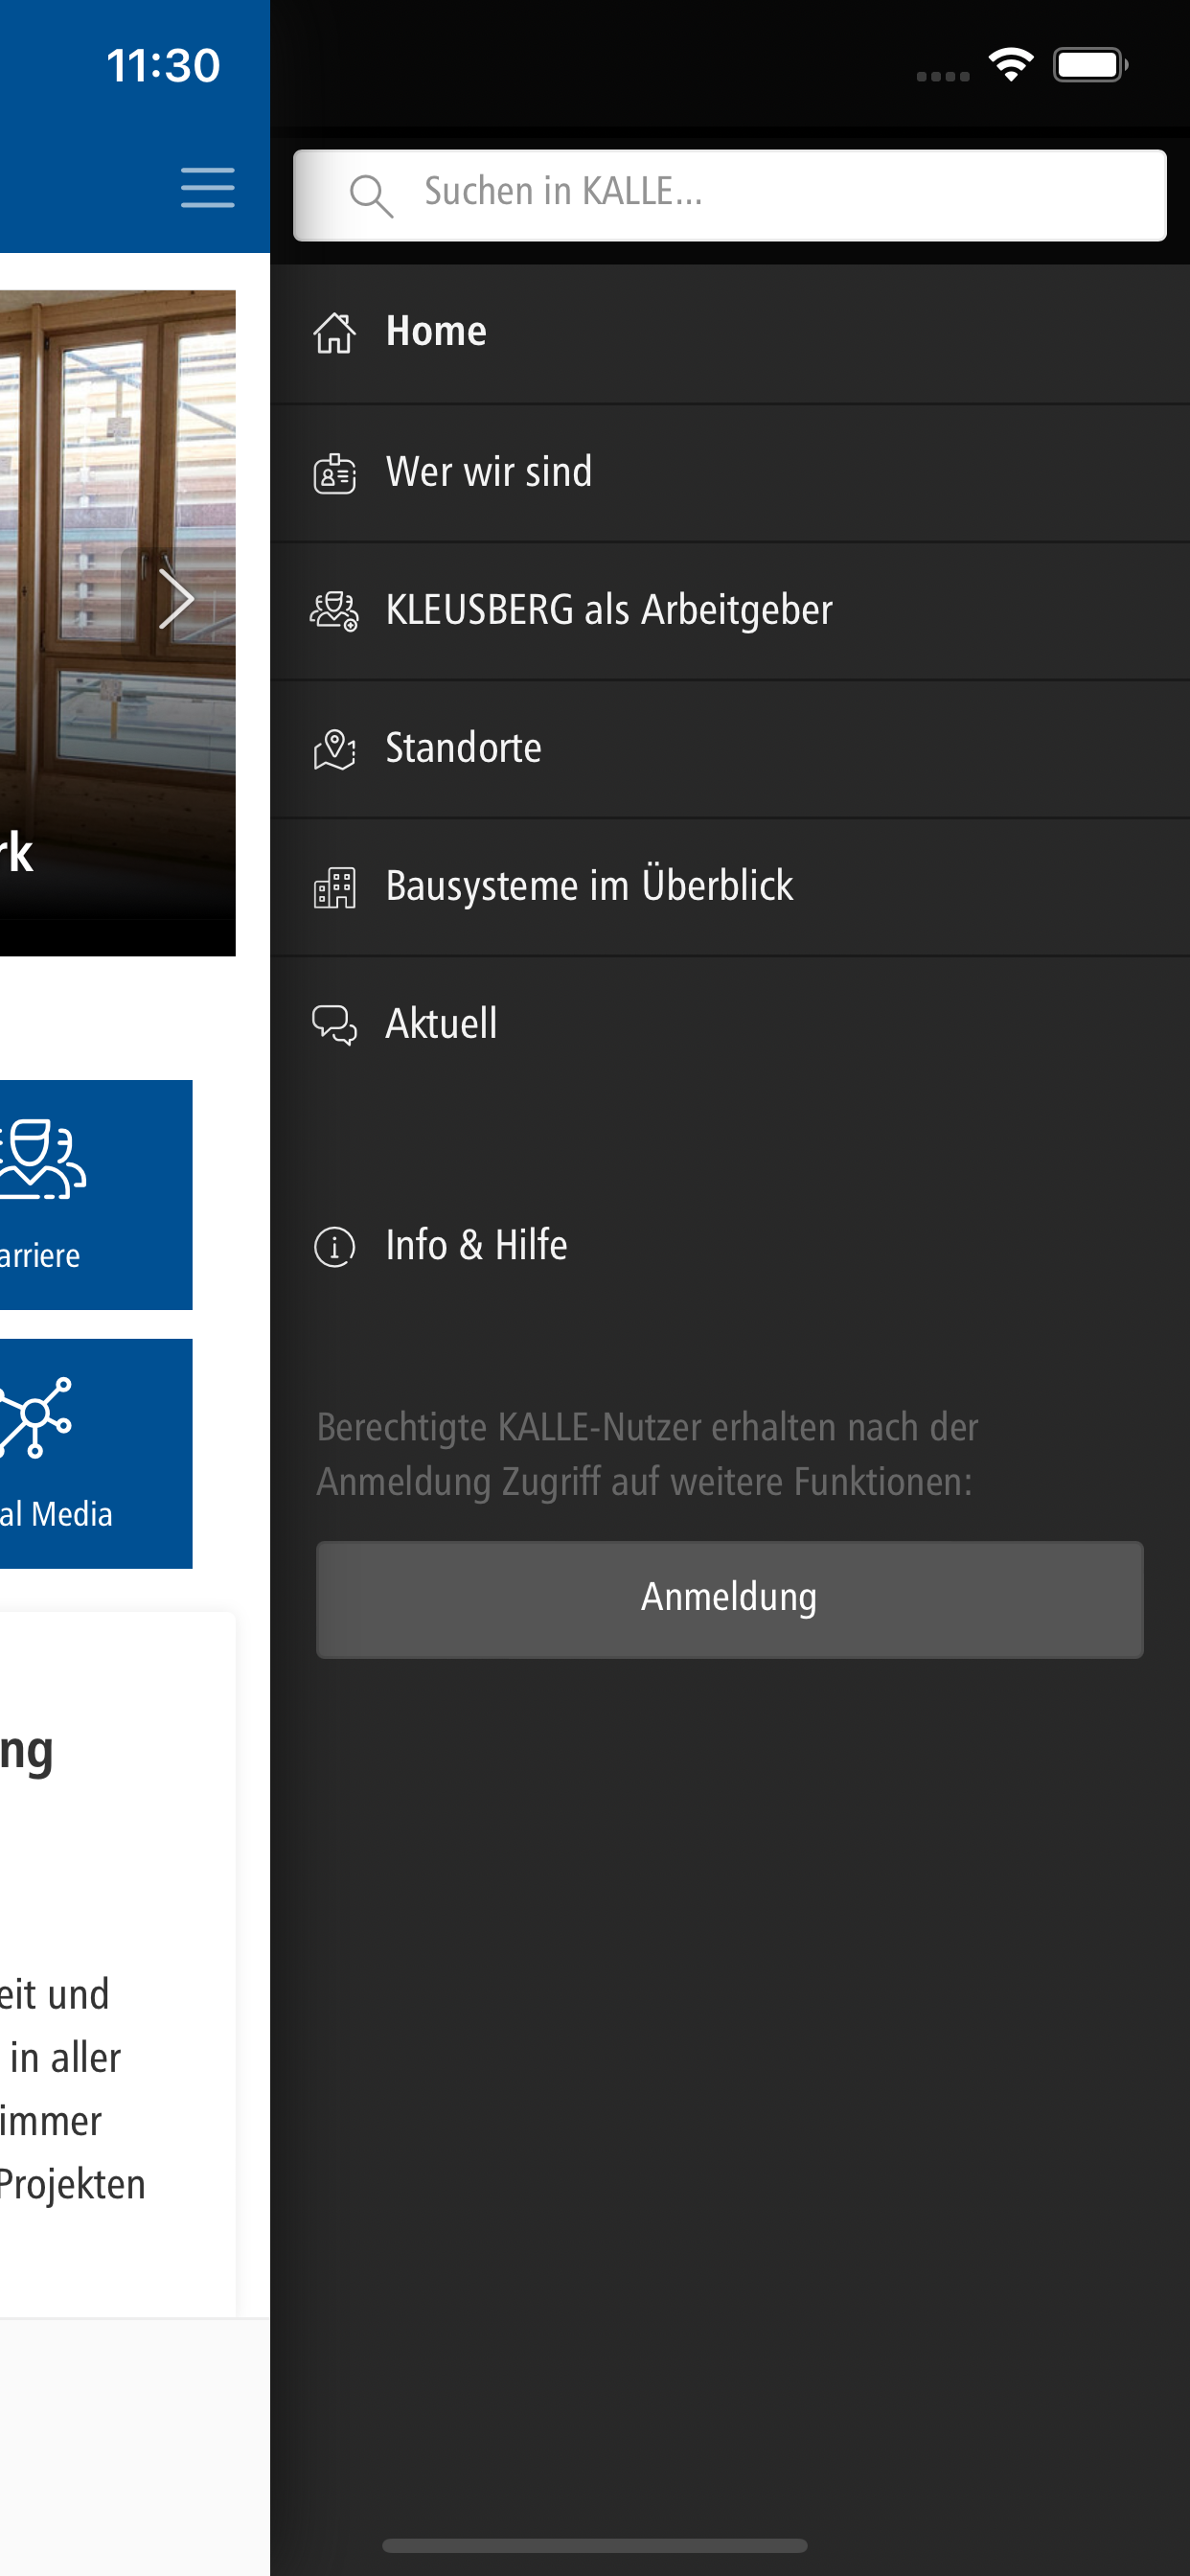Viewport: 1190px width, 2576px height.
Task: Tap the iOS home indicator bar
Action: click(594, 2544)
